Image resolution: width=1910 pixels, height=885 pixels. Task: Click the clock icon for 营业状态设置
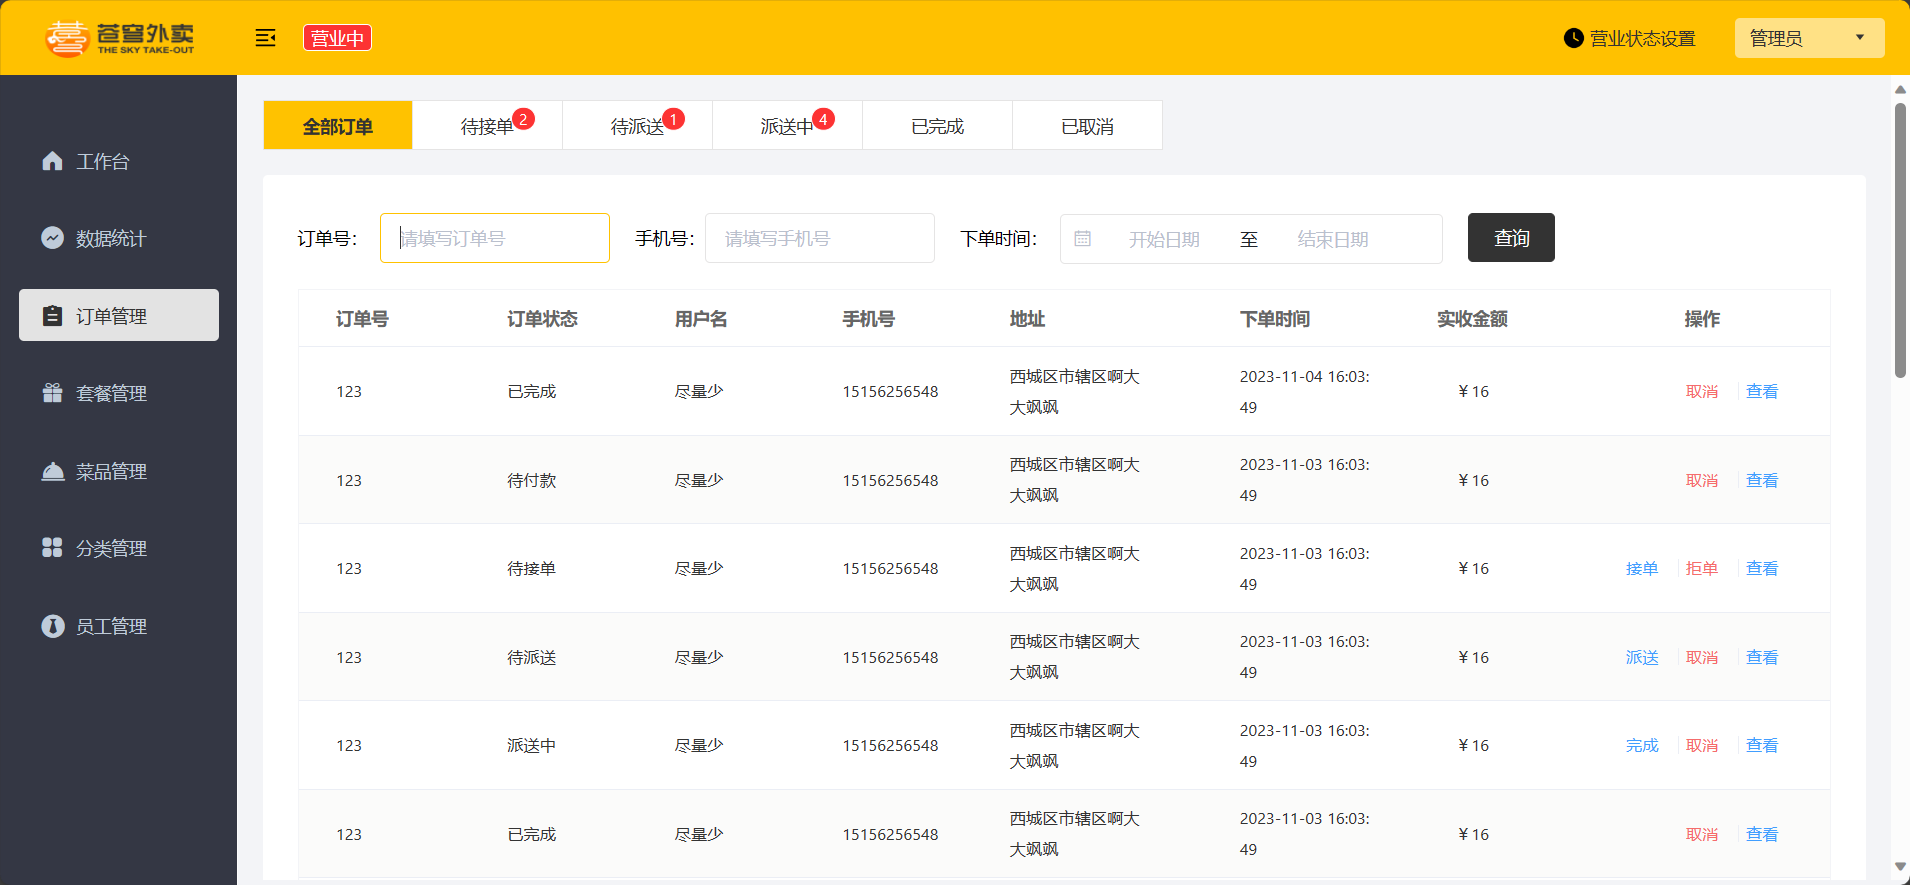[x=1573, y=38]
